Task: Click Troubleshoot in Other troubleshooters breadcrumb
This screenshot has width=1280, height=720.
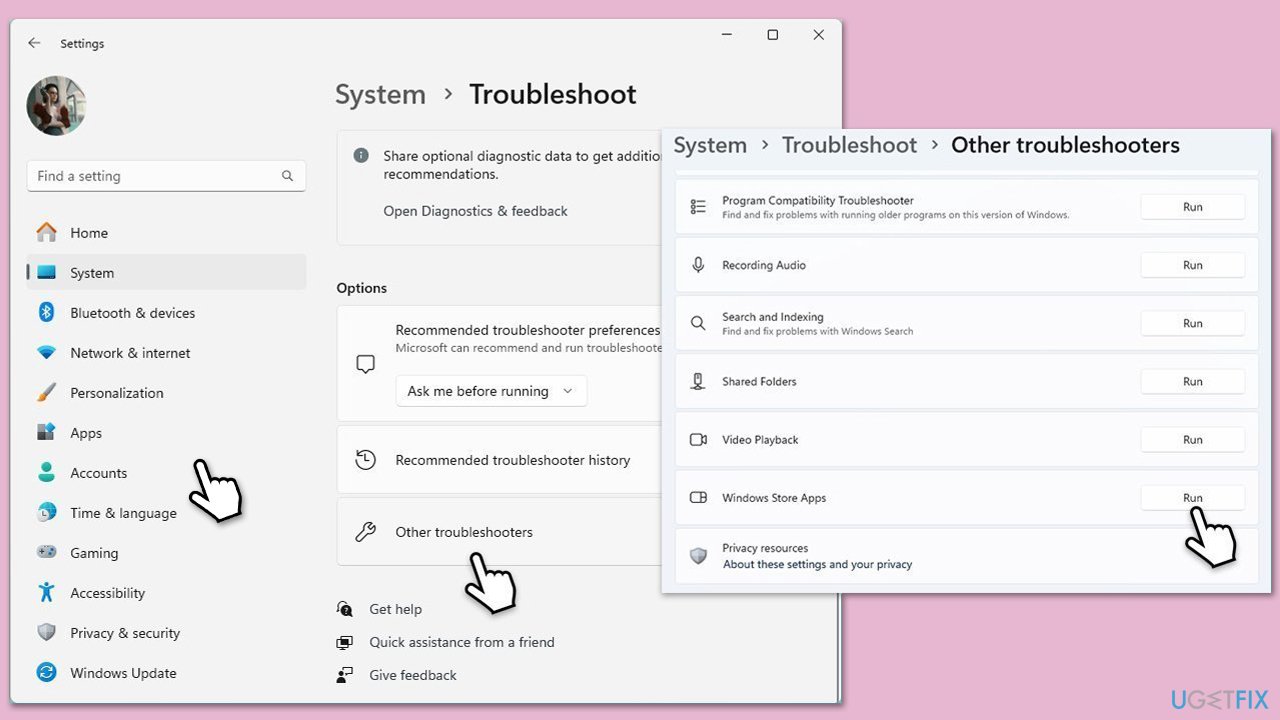Action: pyautogui.click(x=849, y=145)
